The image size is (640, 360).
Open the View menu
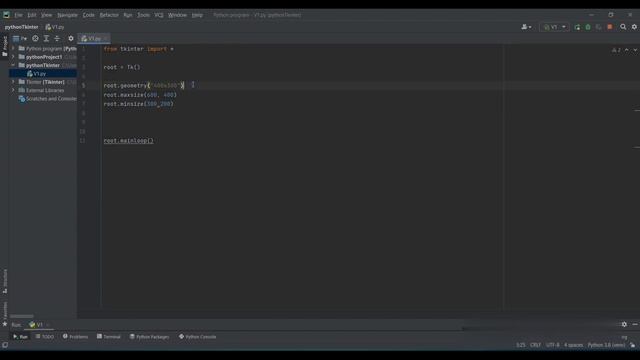[47, 15]
